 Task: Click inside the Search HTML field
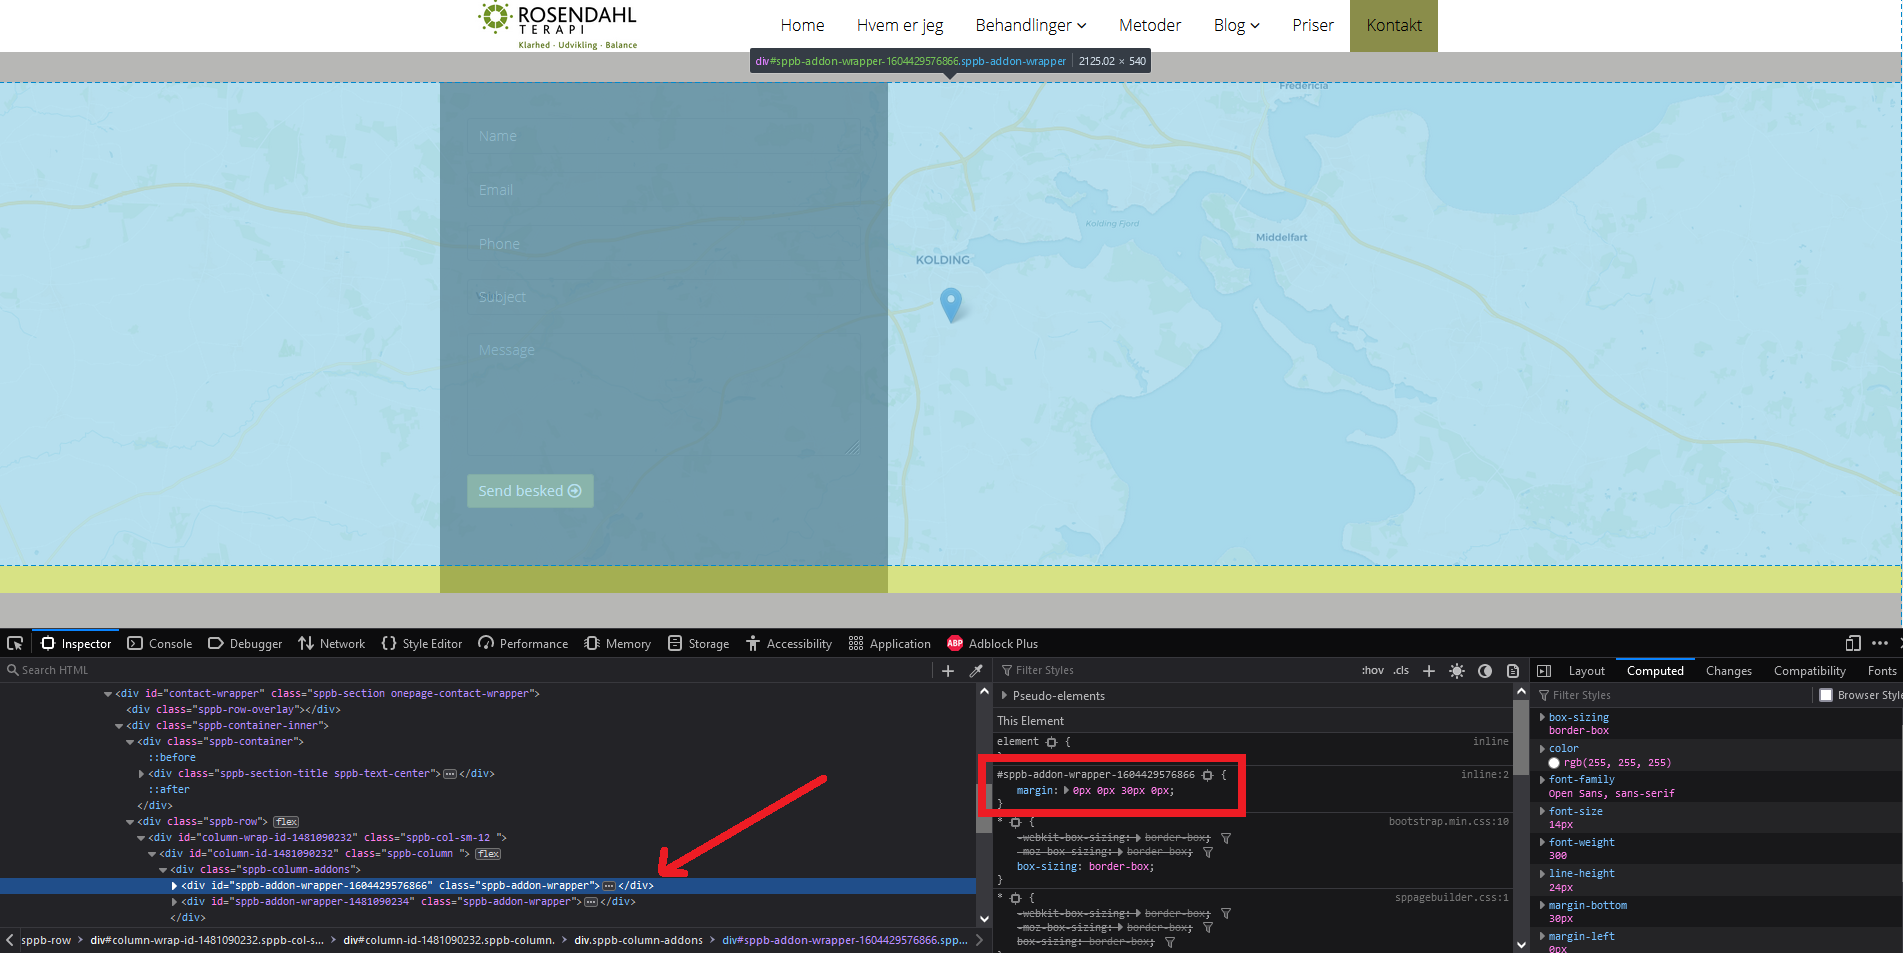click(100, 669)
